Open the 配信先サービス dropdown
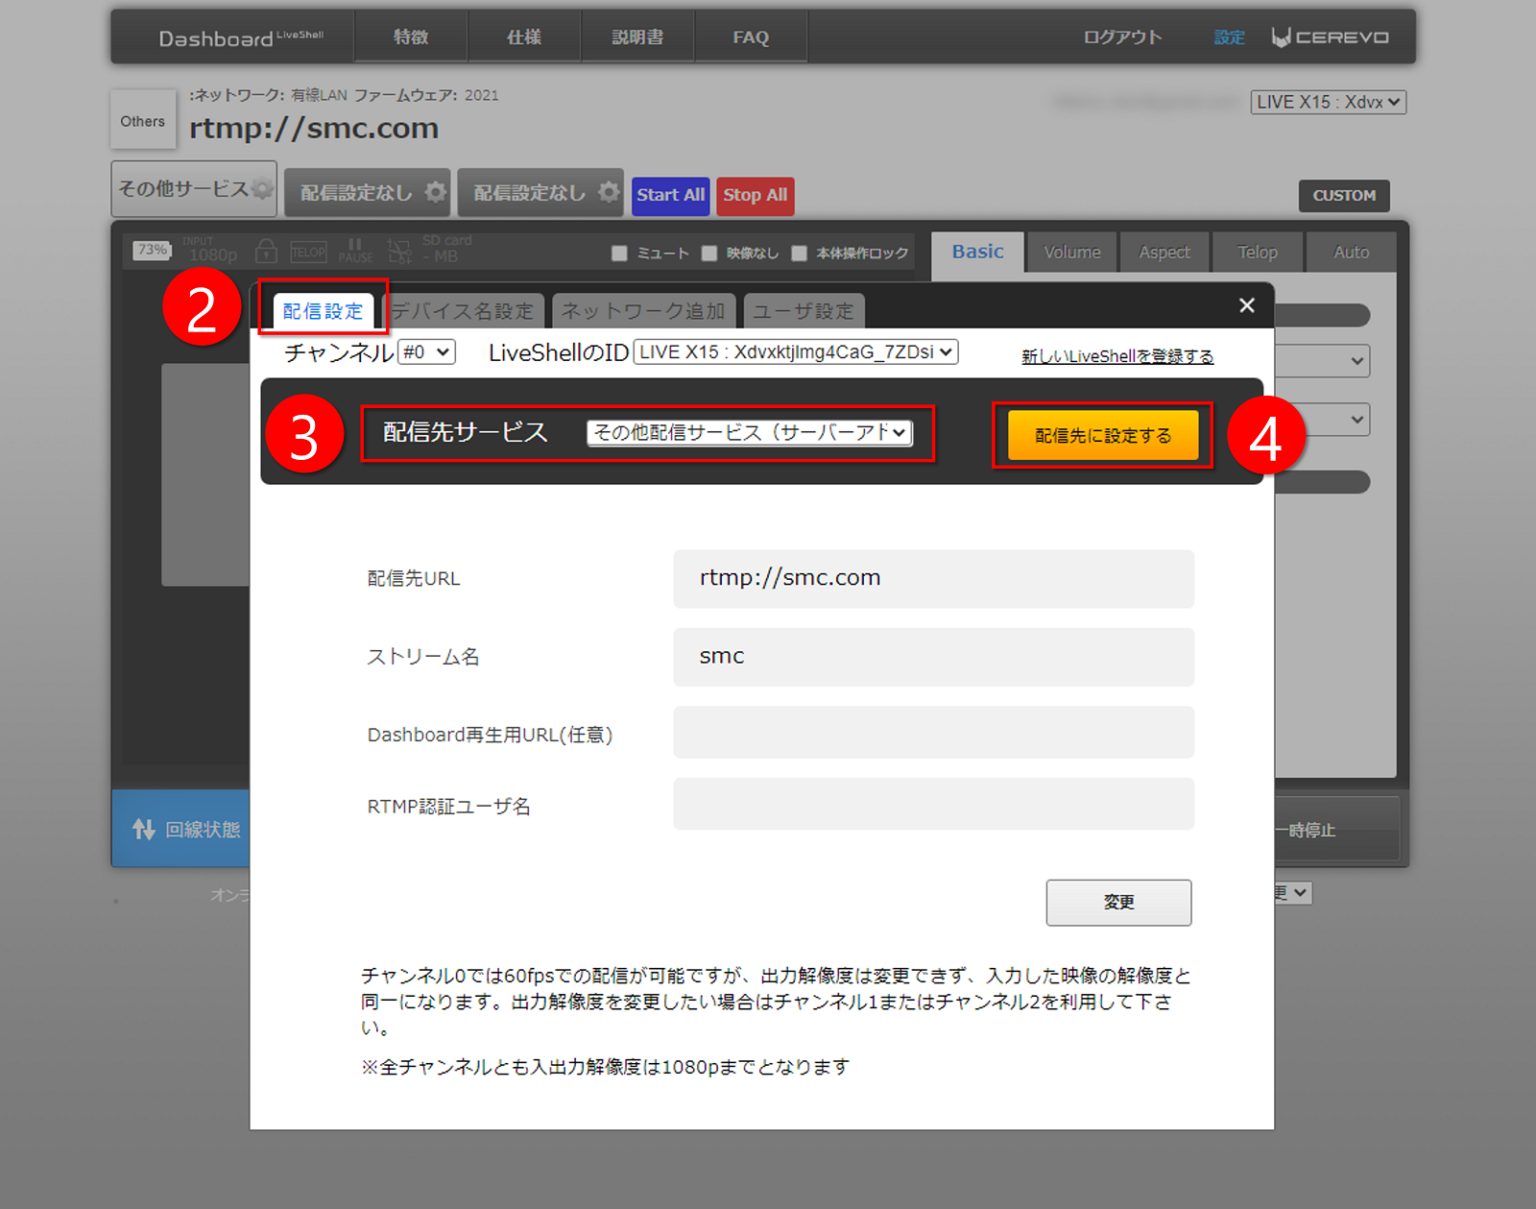The image size is (1536, 1209). pyautogui.click(x=749, y=432)
